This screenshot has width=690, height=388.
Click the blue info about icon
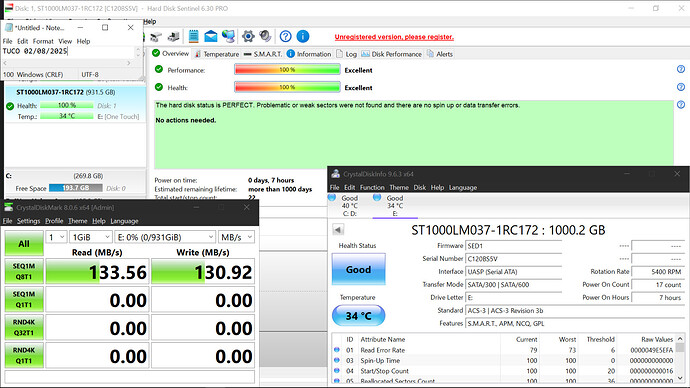pyautogui.click(x=303, y=37)
